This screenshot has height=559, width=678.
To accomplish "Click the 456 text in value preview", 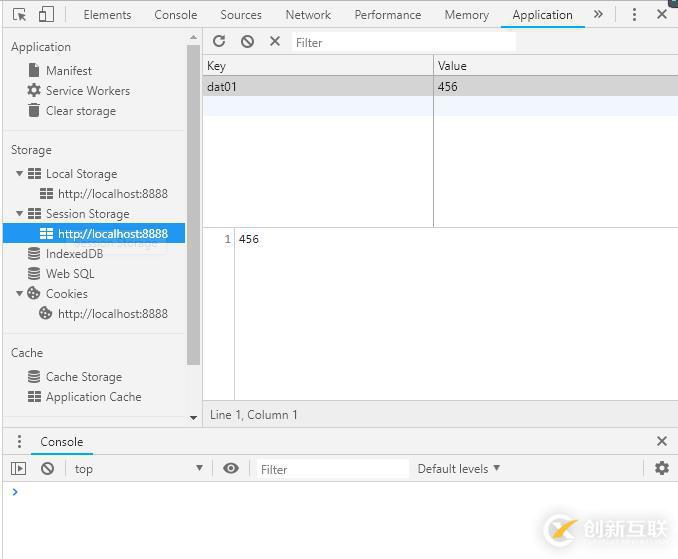I will [x=249, y=239].
